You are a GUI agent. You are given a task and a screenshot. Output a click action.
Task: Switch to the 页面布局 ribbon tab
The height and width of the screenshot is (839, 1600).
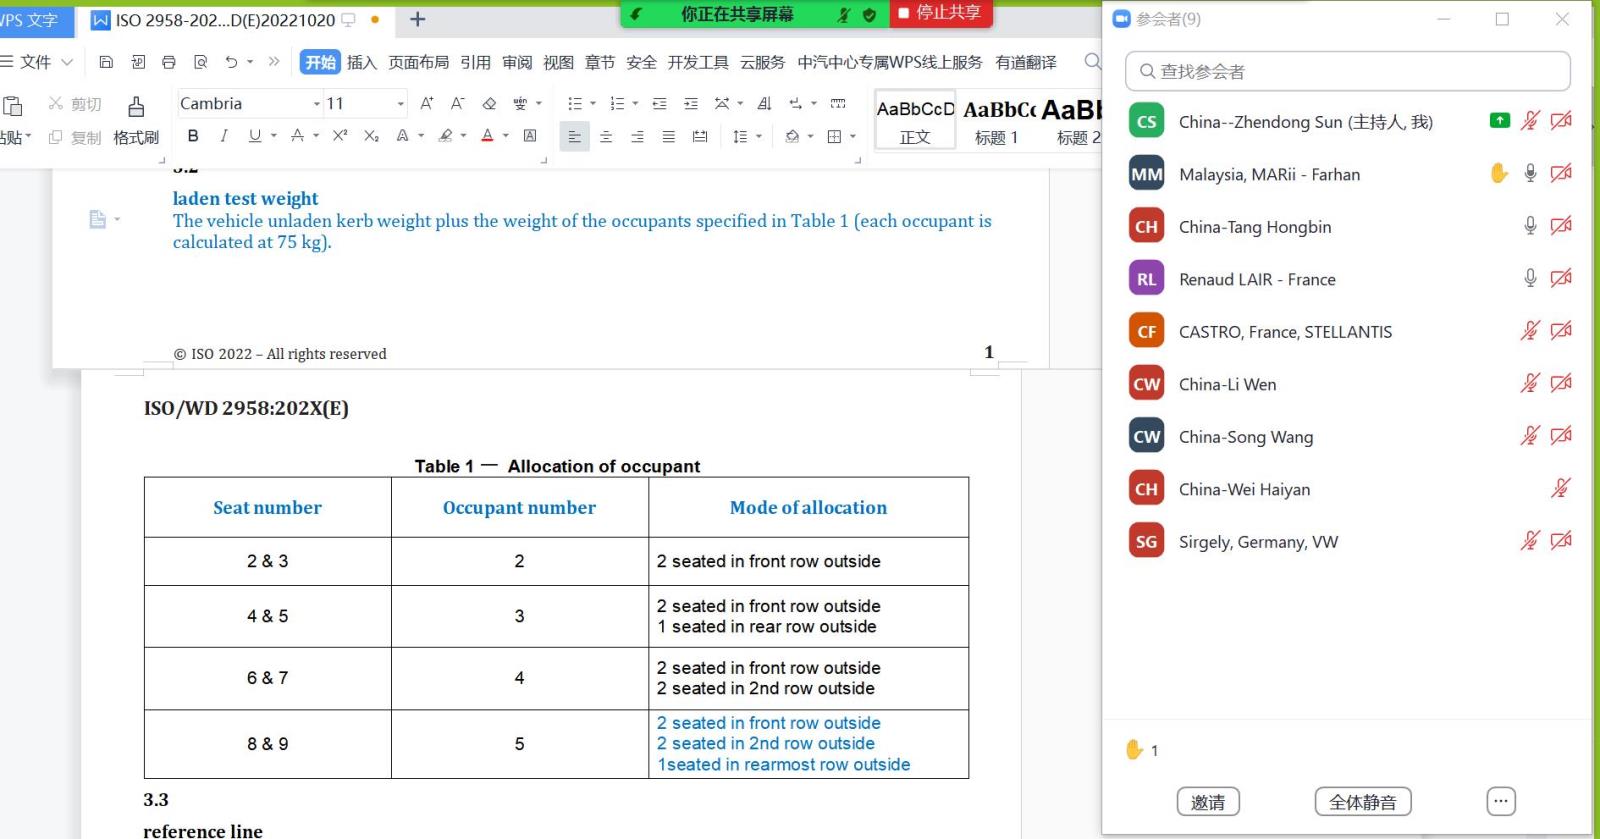(x=418, y=62)
